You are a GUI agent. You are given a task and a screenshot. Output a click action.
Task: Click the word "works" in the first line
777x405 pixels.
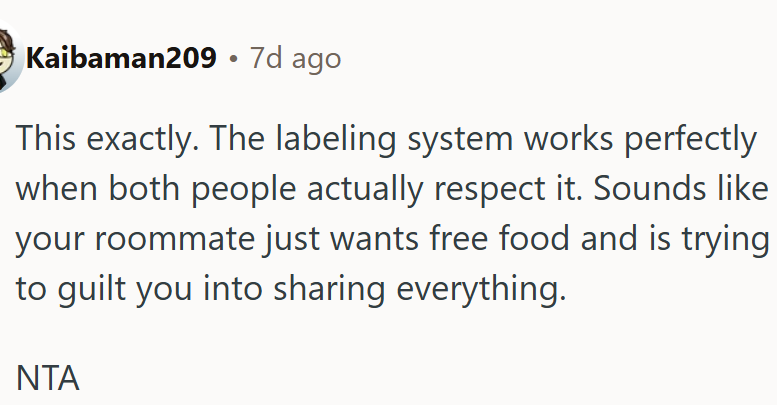543,139
